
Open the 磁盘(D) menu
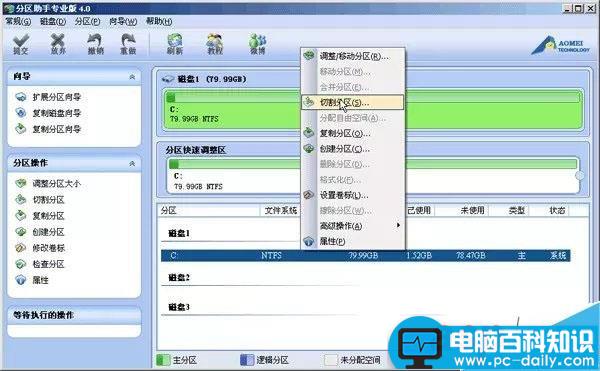point(53,21)
